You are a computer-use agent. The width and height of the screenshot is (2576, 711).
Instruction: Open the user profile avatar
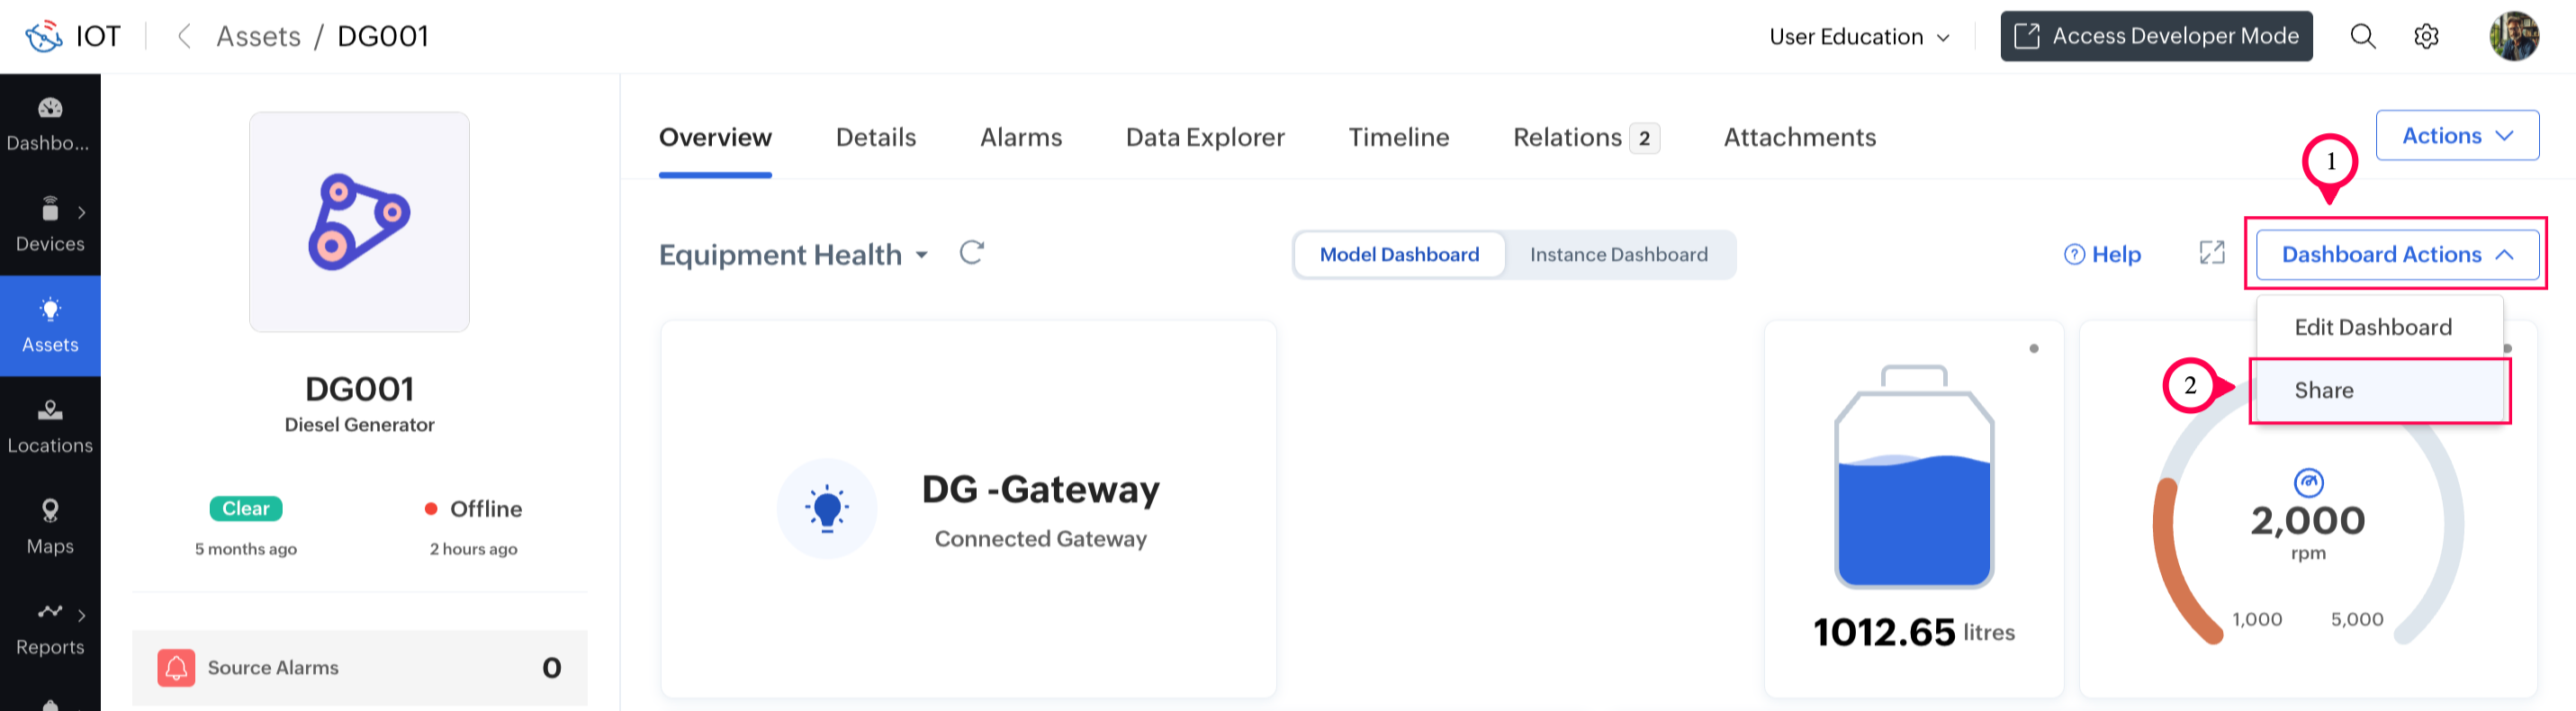(x=2514, y=37)
